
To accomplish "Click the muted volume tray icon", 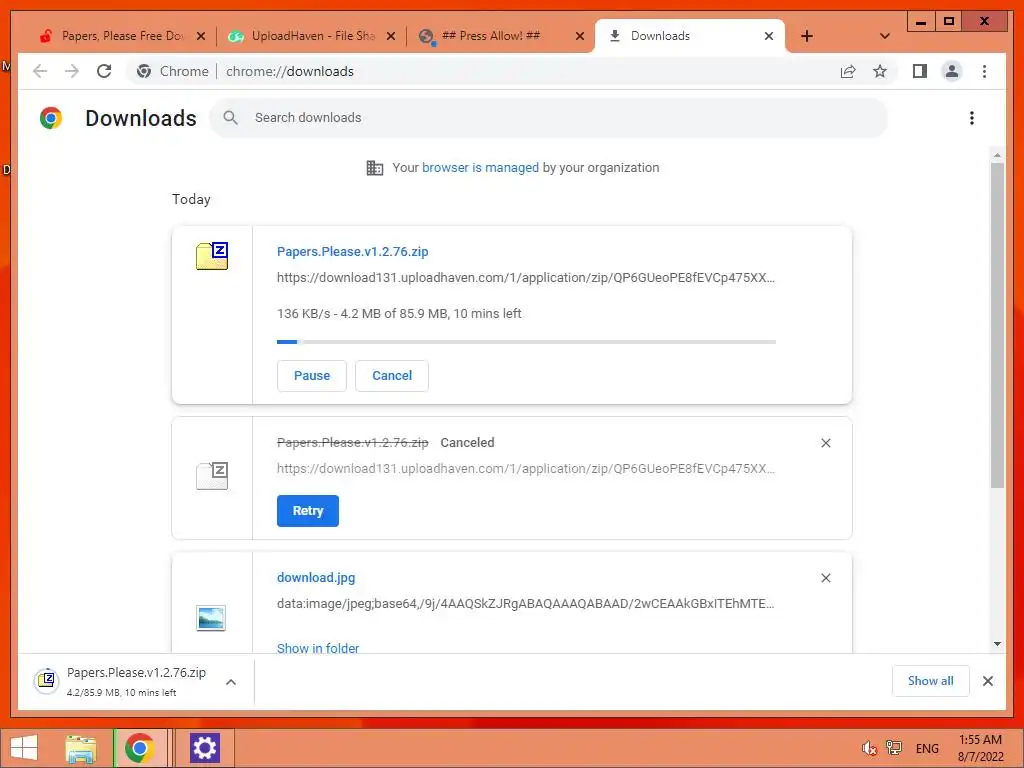I will [869, 748].
